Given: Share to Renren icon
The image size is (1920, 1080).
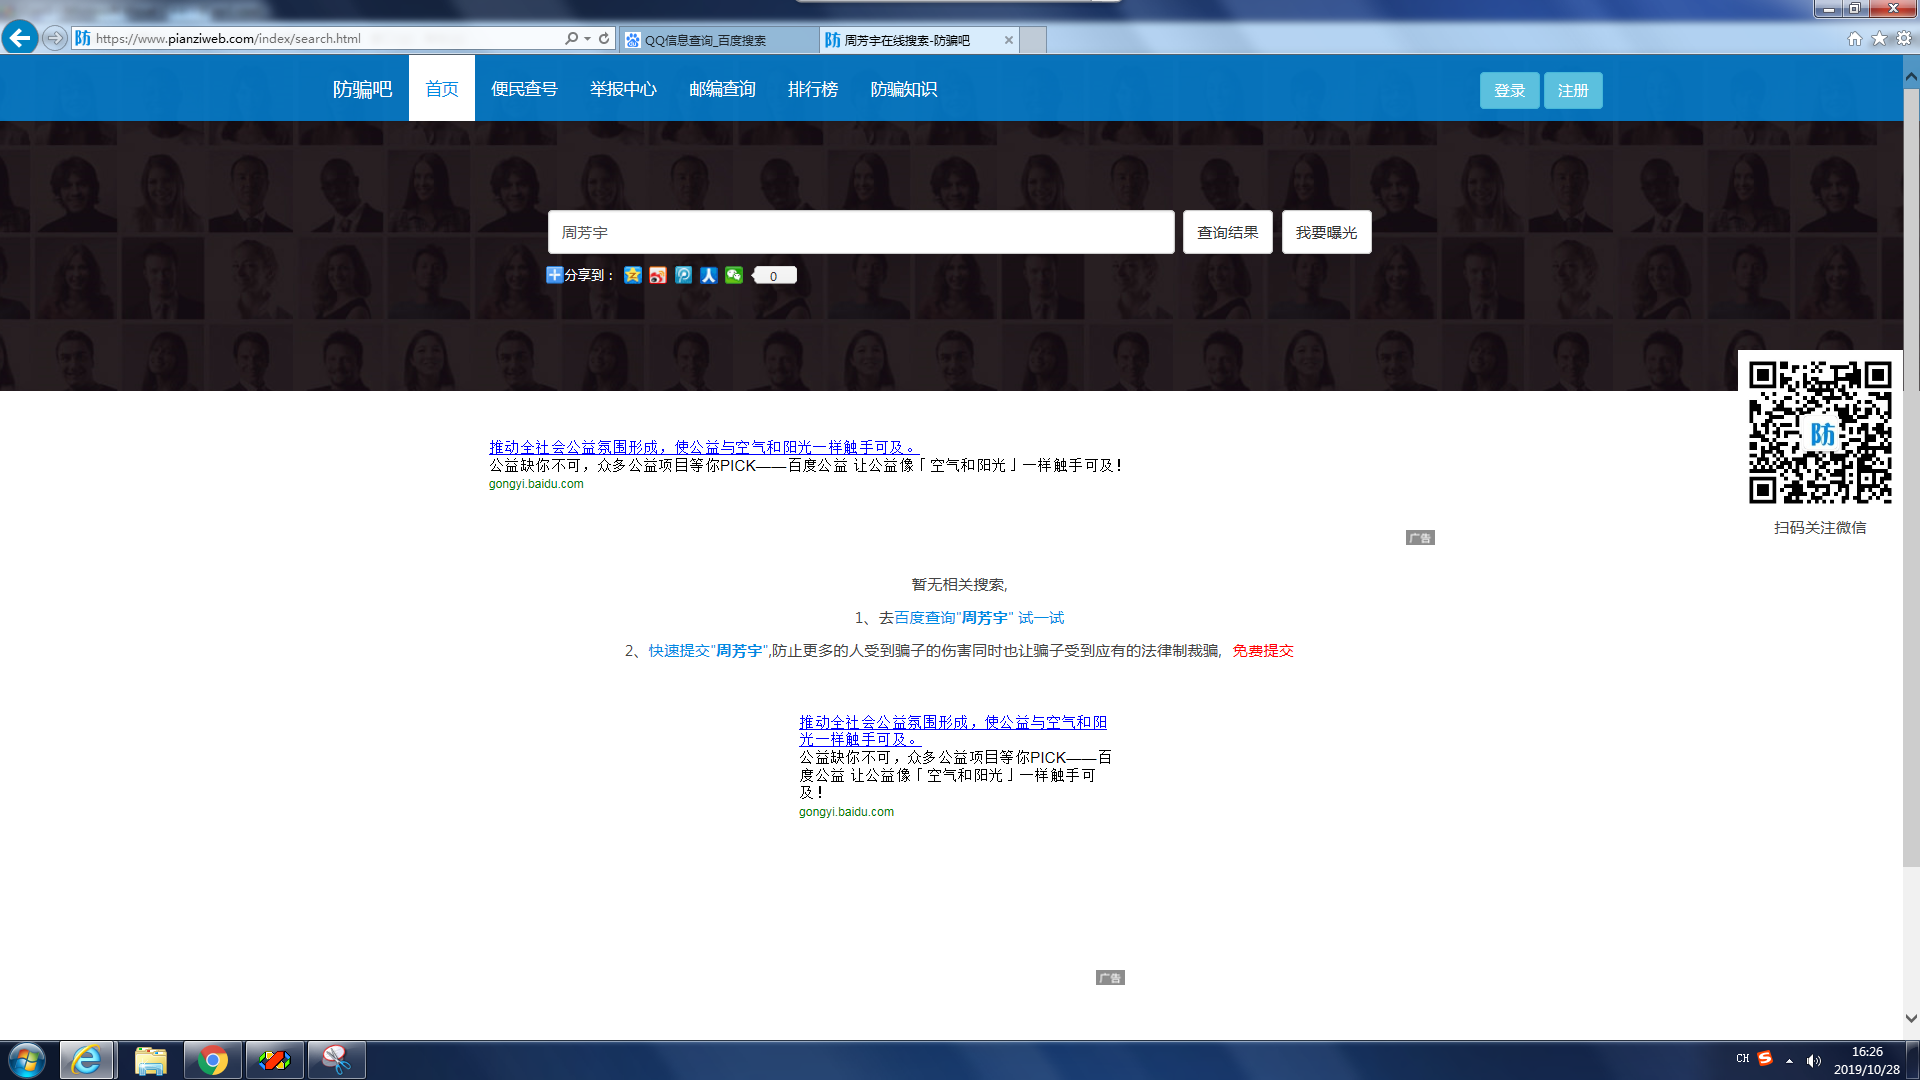Looking at the screenshot, I should point(708,275).
